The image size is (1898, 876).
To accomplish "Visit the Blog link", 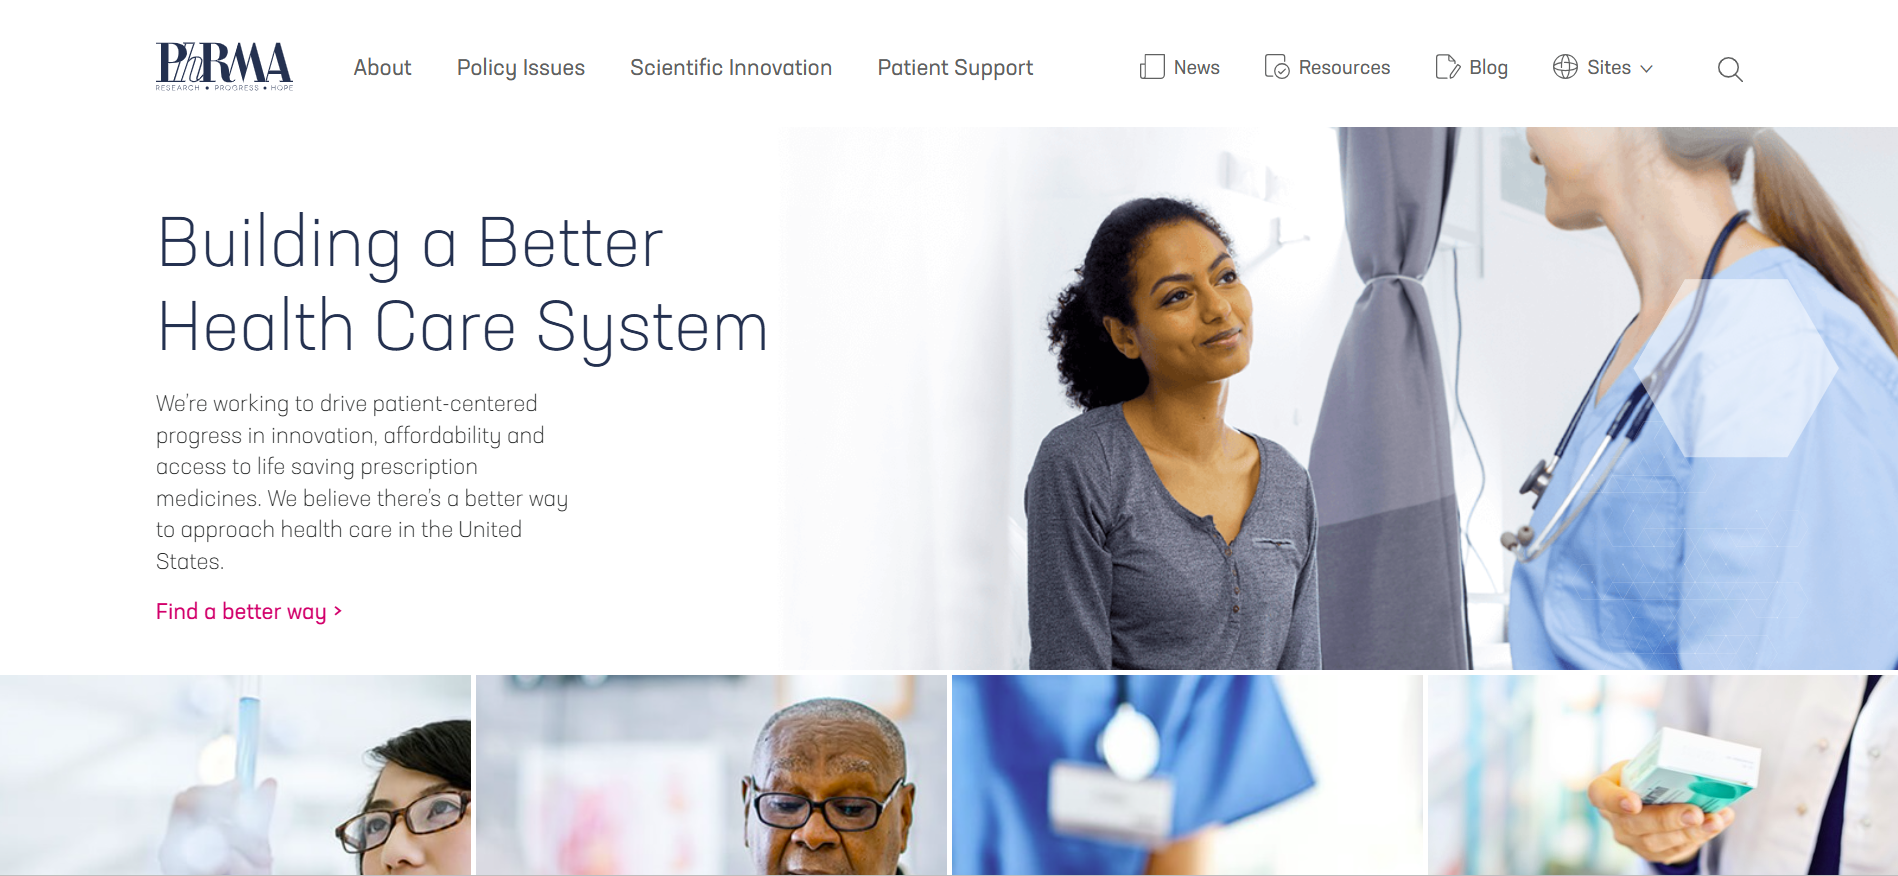I will click(x=1488, y=68).
